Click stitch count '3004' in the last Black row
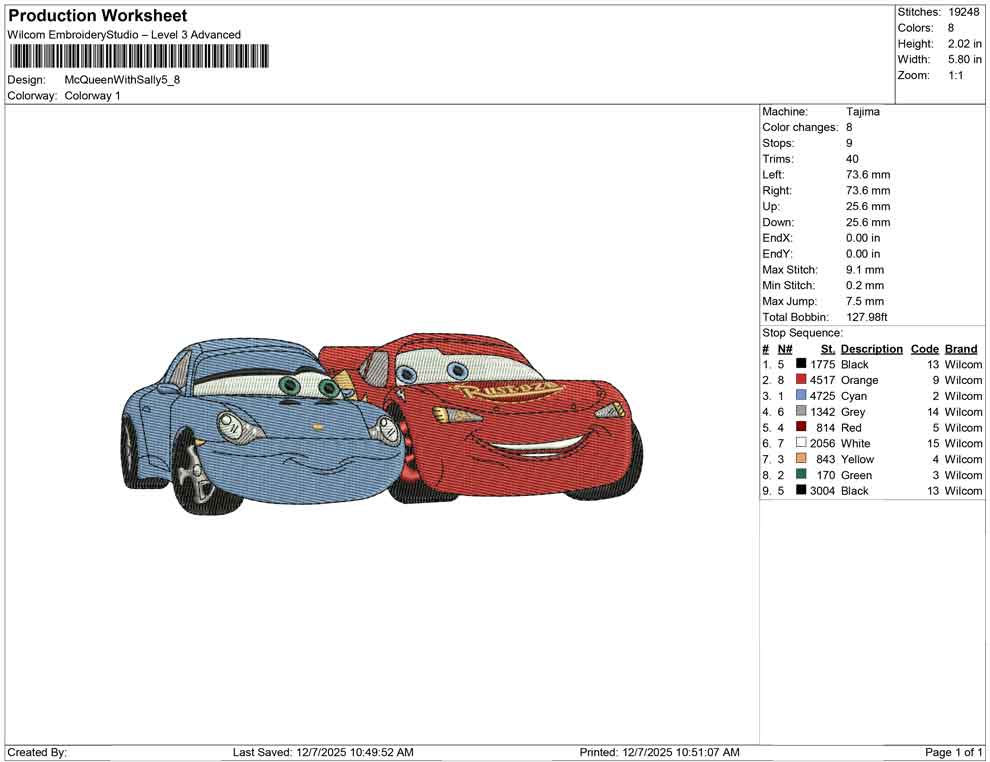This screenshot has width=990, height=762. point(822,491)
